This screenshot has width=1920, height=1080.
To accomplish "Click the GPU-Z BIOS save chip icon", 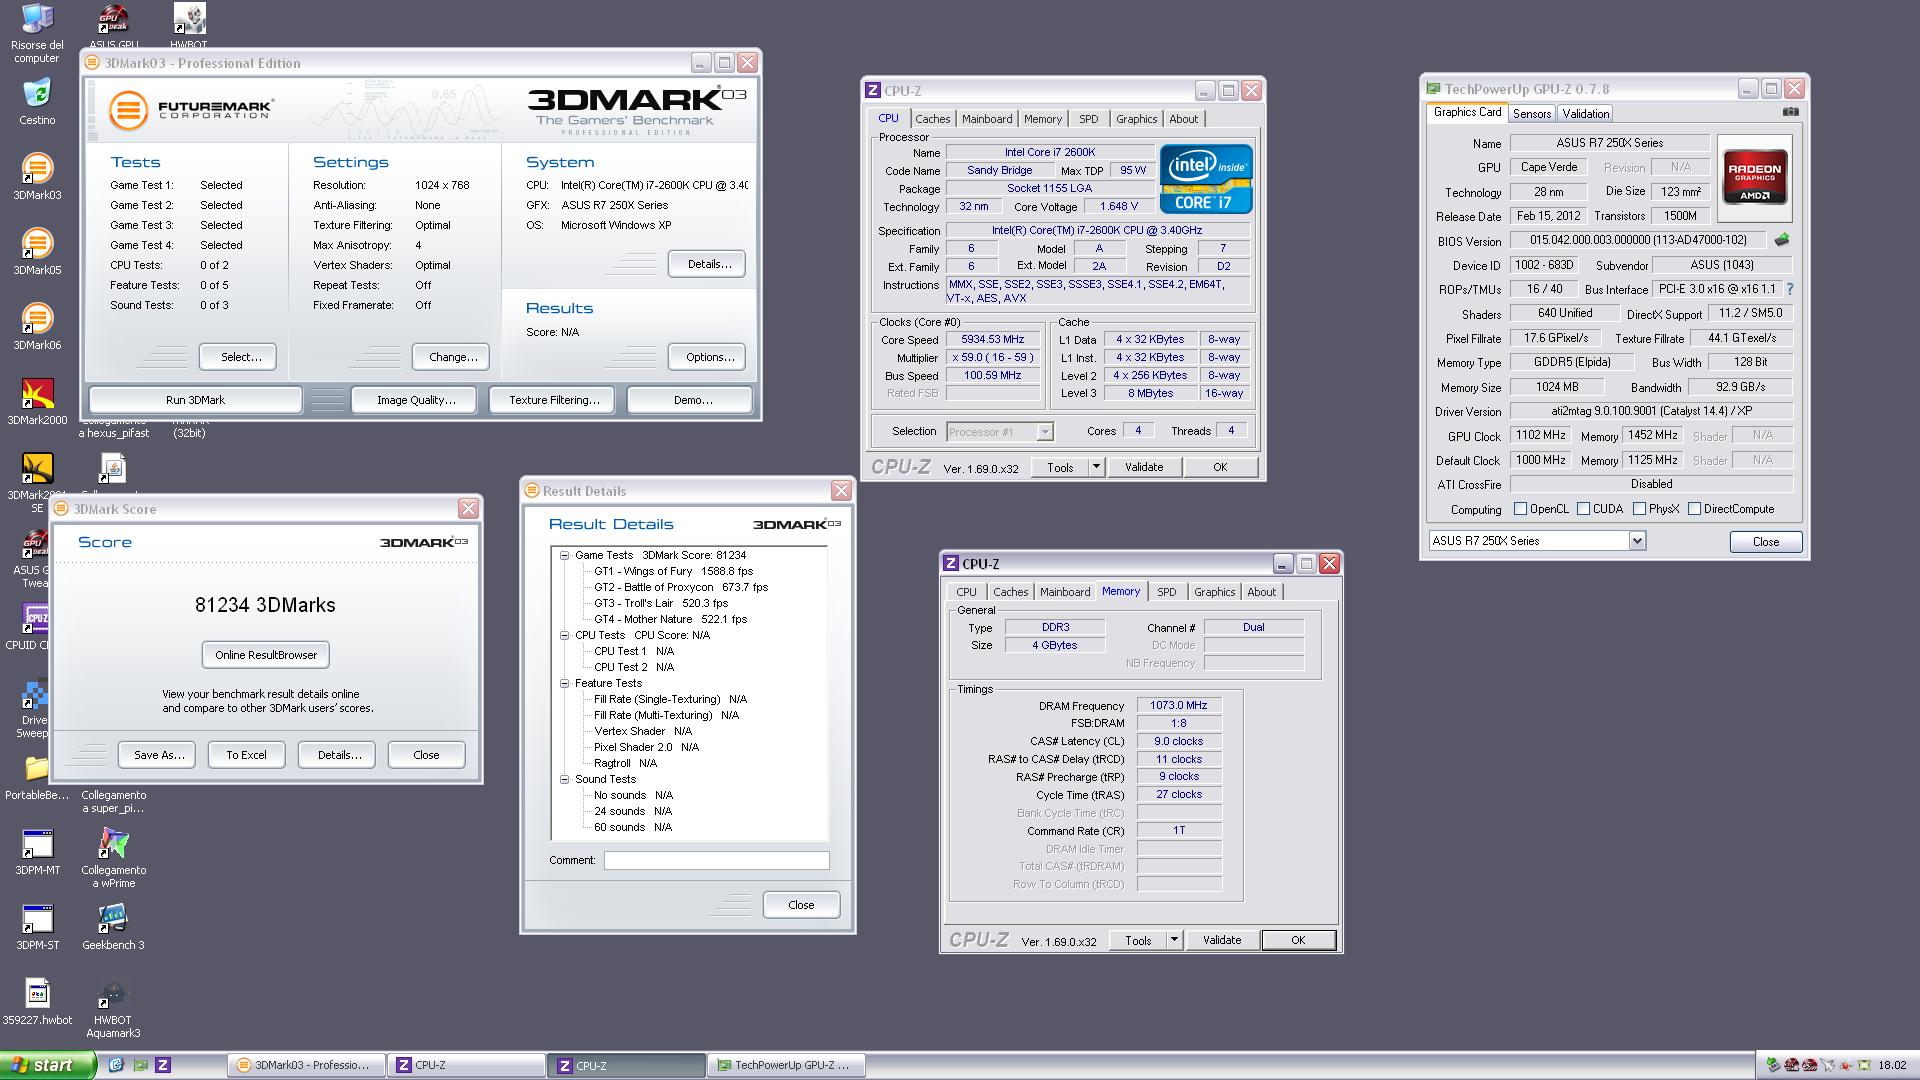I will (1781, 240).
